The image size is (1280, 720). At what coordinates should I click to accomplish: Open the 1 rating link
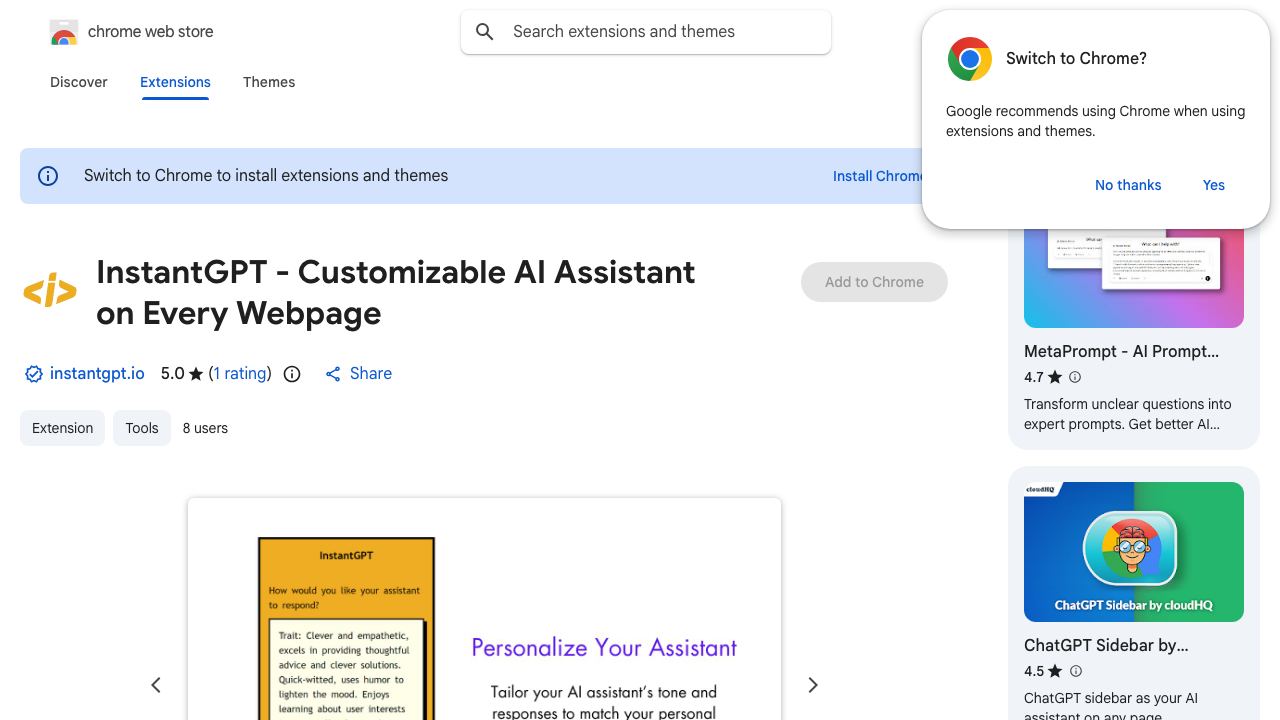240,374
